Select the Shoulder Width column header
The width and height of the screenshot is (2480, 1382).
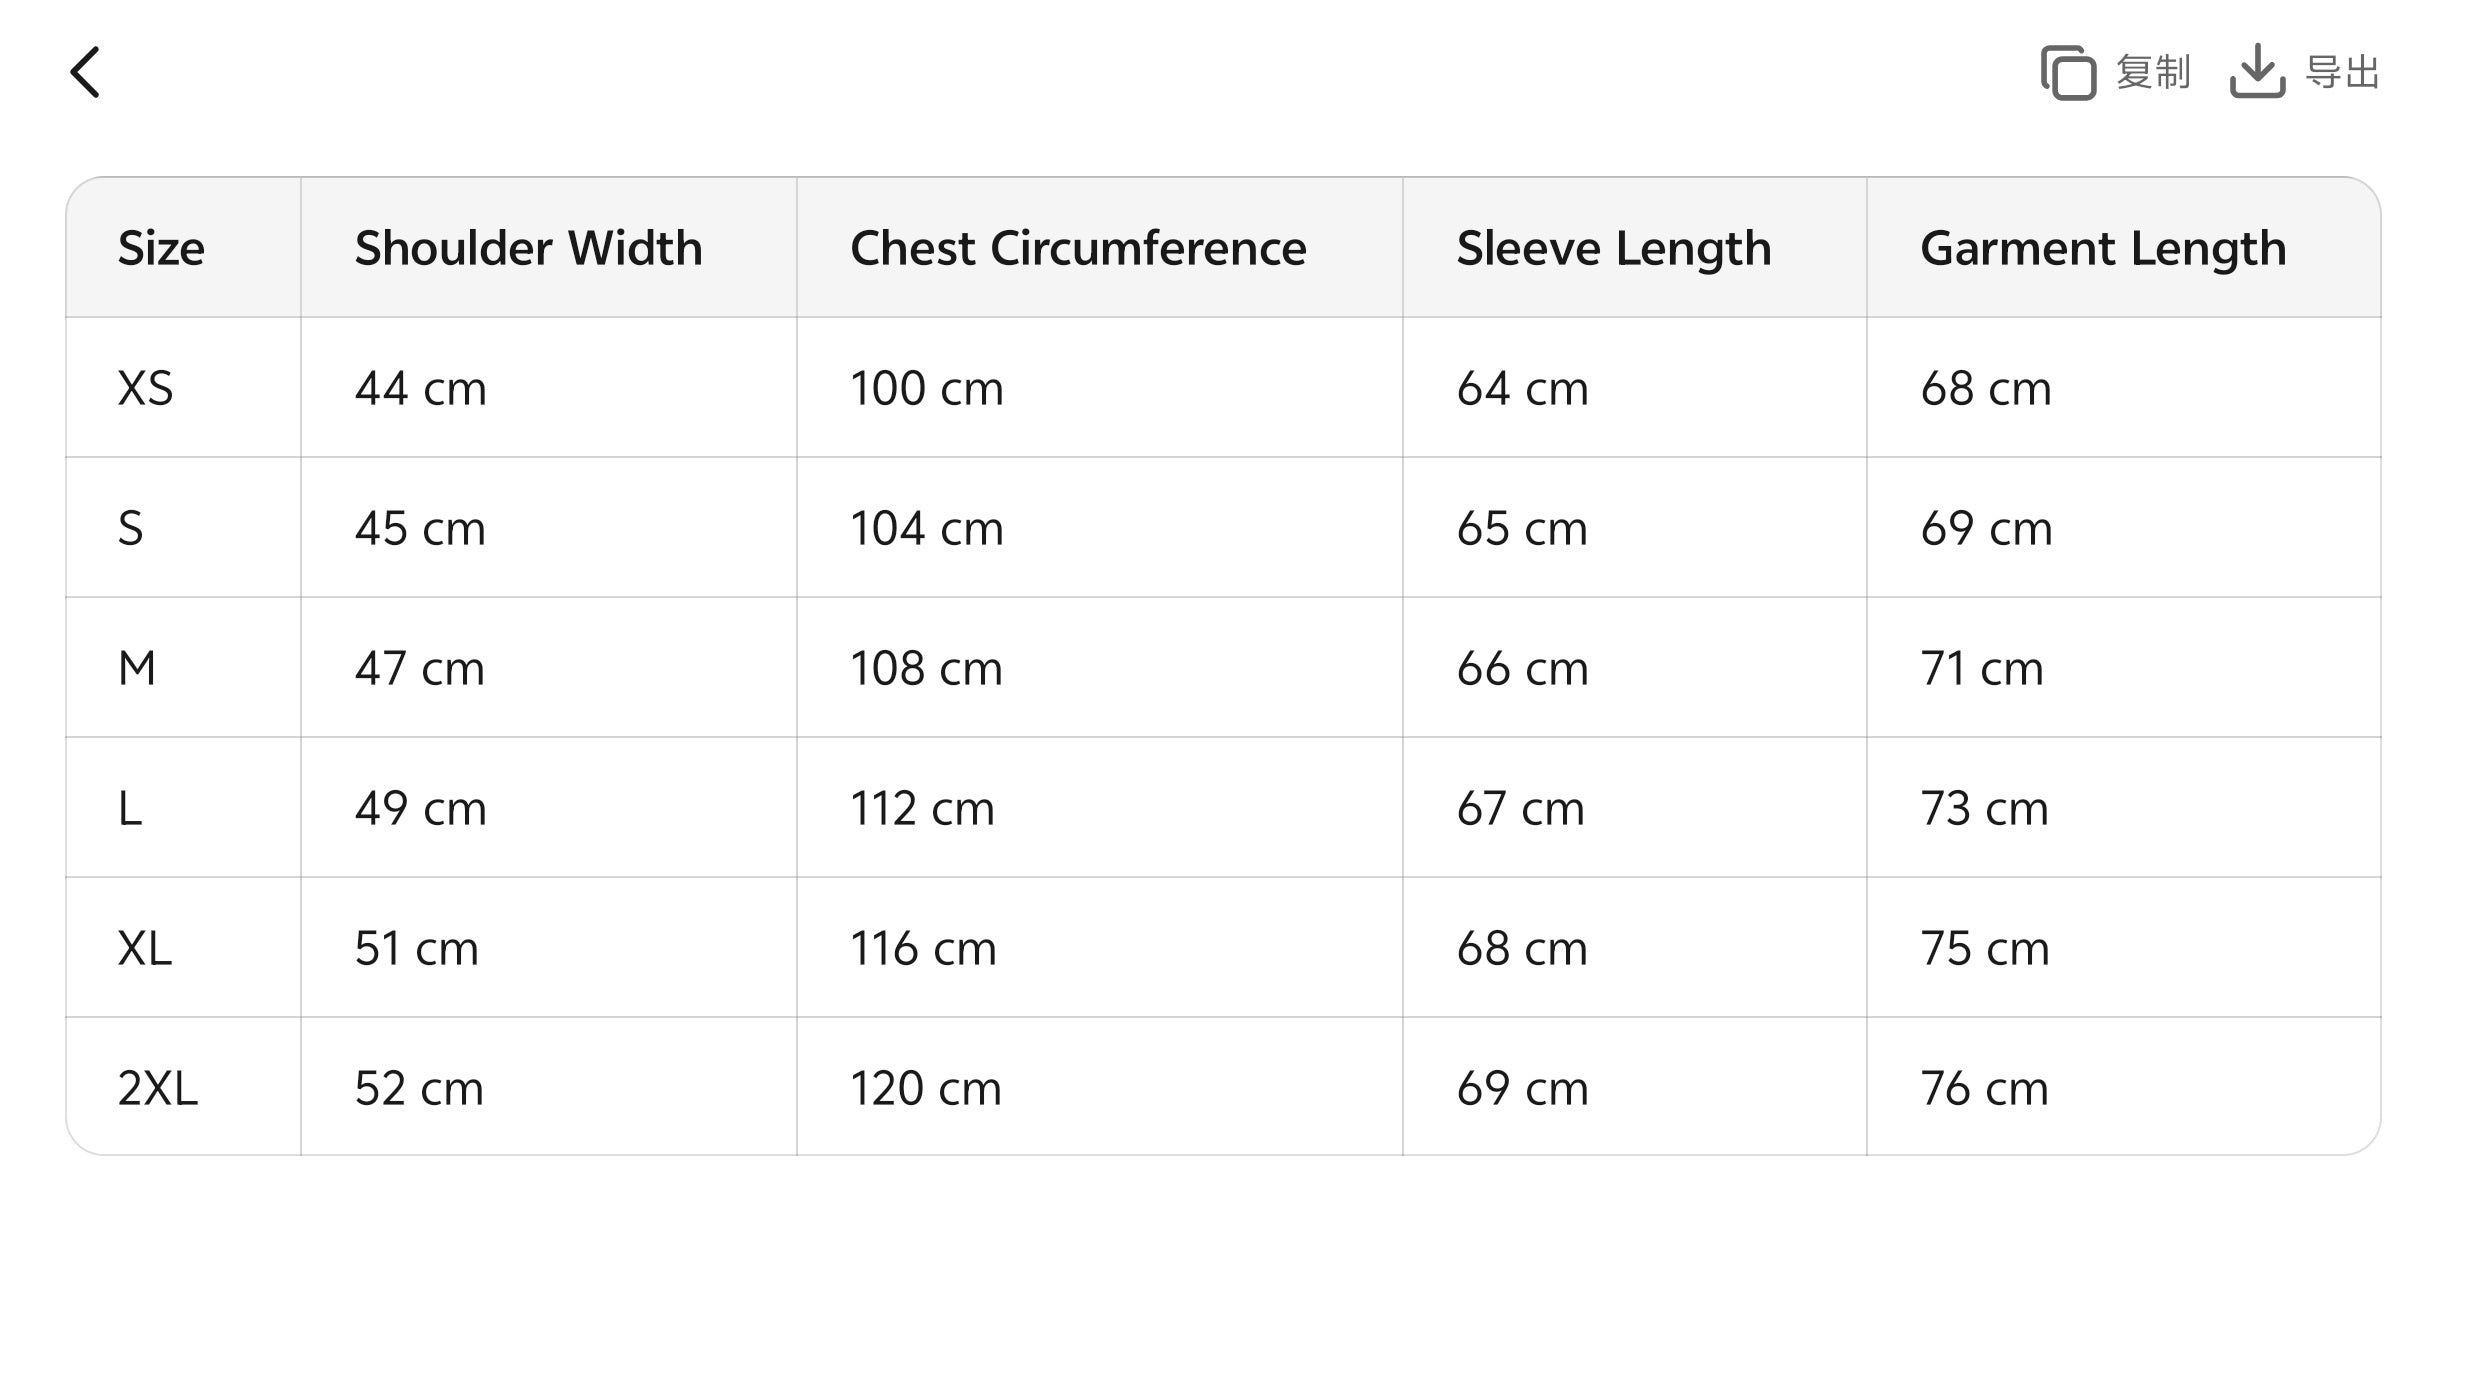(x=528, y=248)
